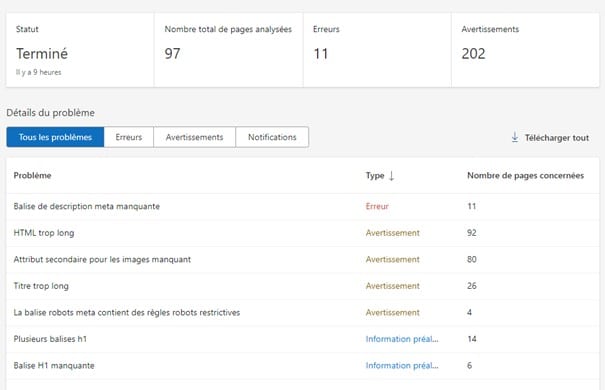Click the Il y a 9 heures timestamp
This screenshot has width=605, height=390.
[39, 73]
